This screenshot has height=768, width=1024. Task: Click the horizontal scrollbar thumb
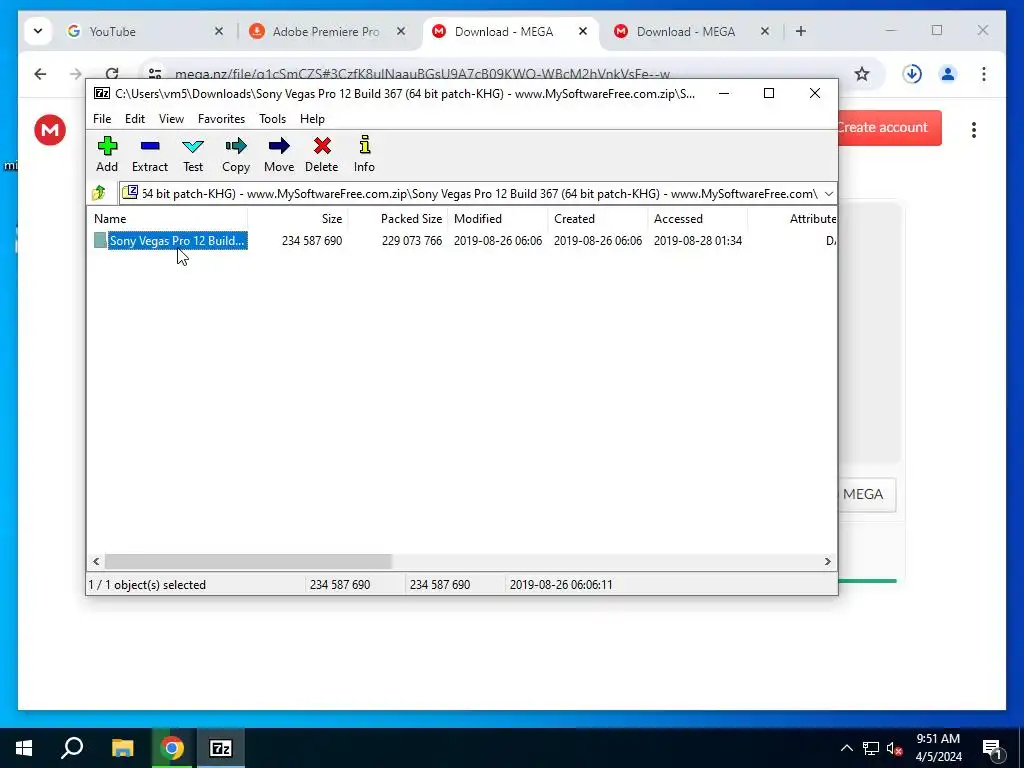point(248,562)
